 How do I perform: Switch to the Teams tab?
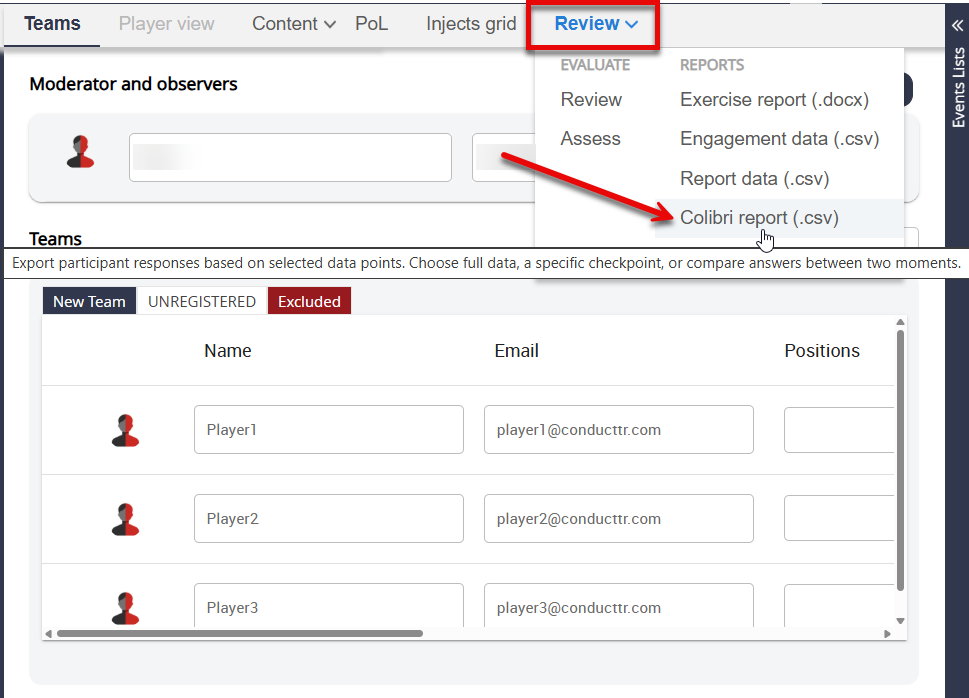click(52, 24)
